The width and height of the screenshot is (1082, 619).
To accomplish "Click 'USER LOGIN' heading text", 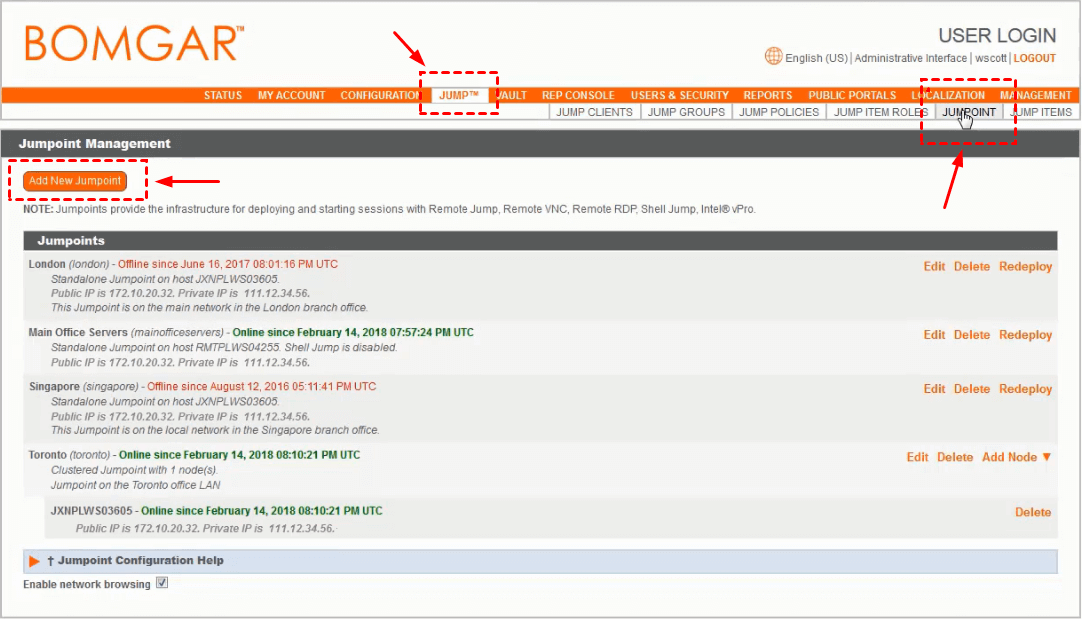I will [997, 35].
